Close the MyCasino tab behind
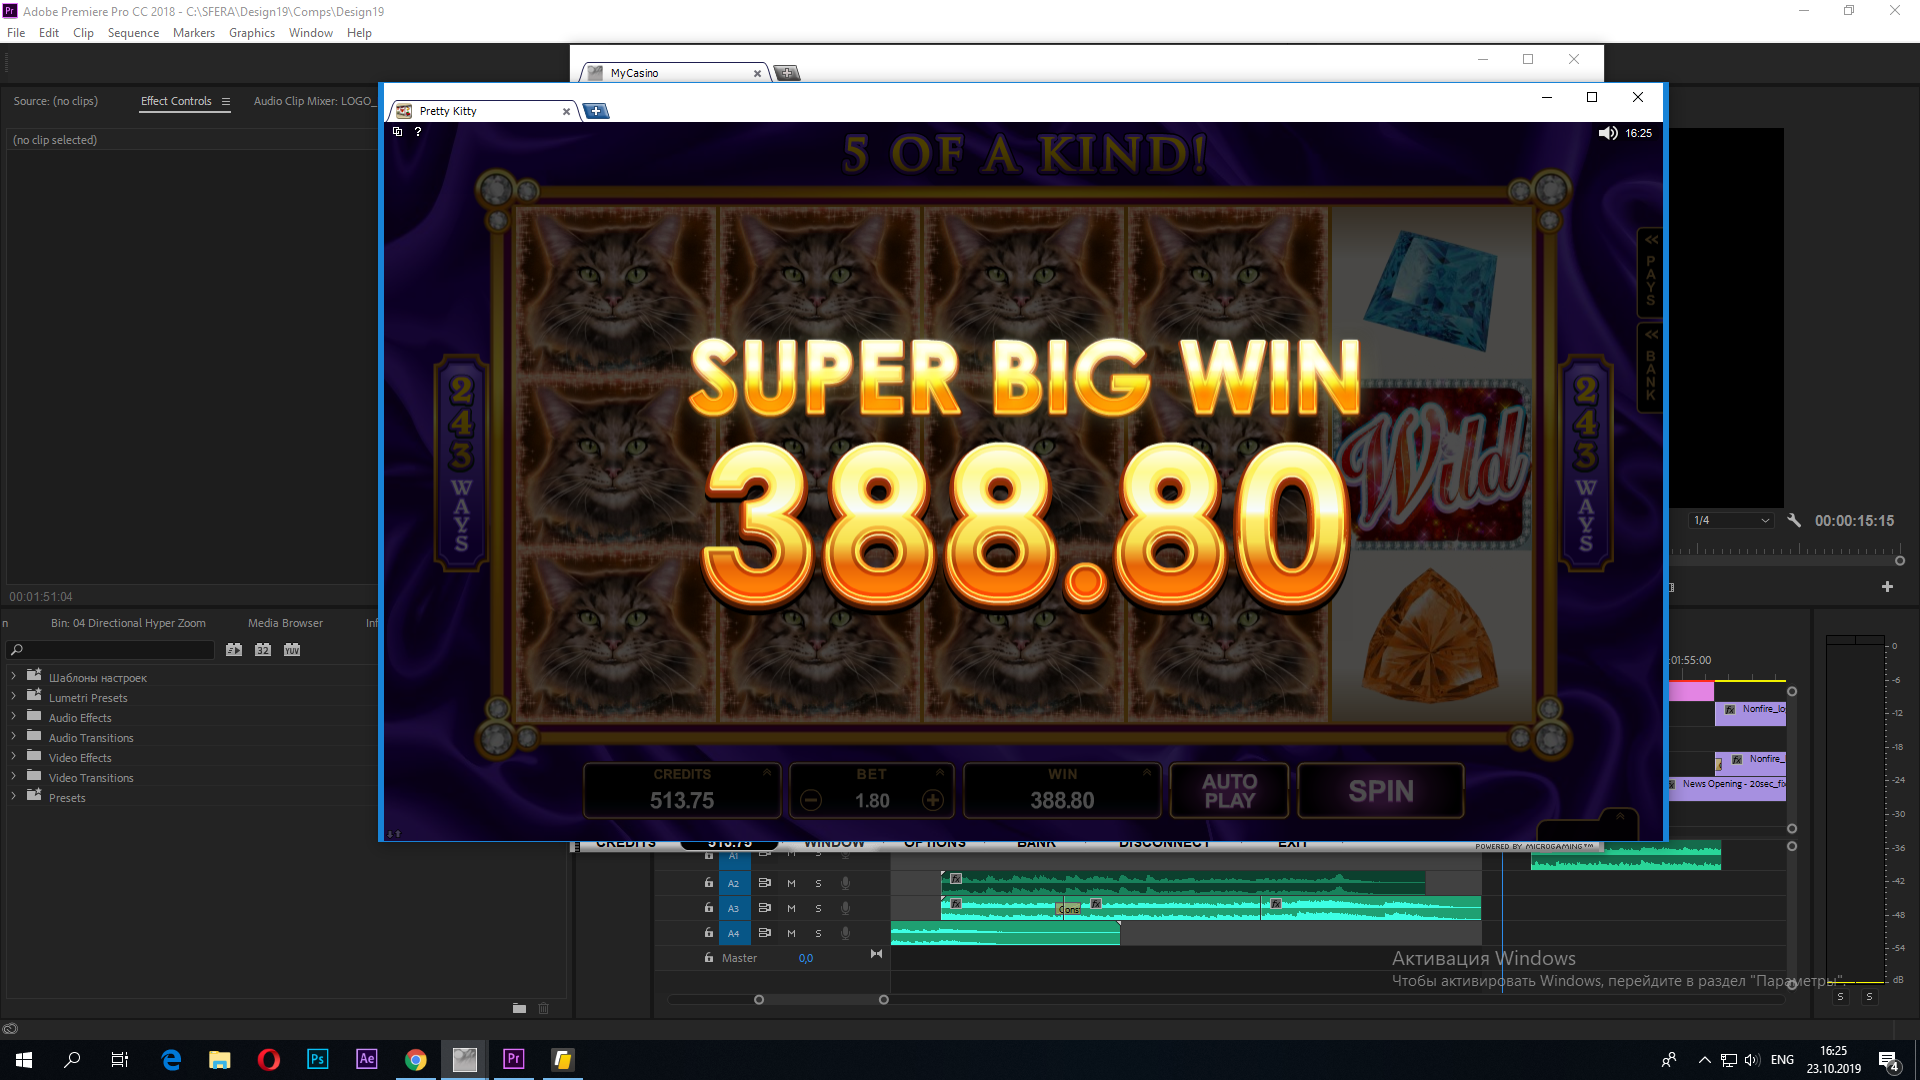 pyautogui.click(x=757, y=73)
